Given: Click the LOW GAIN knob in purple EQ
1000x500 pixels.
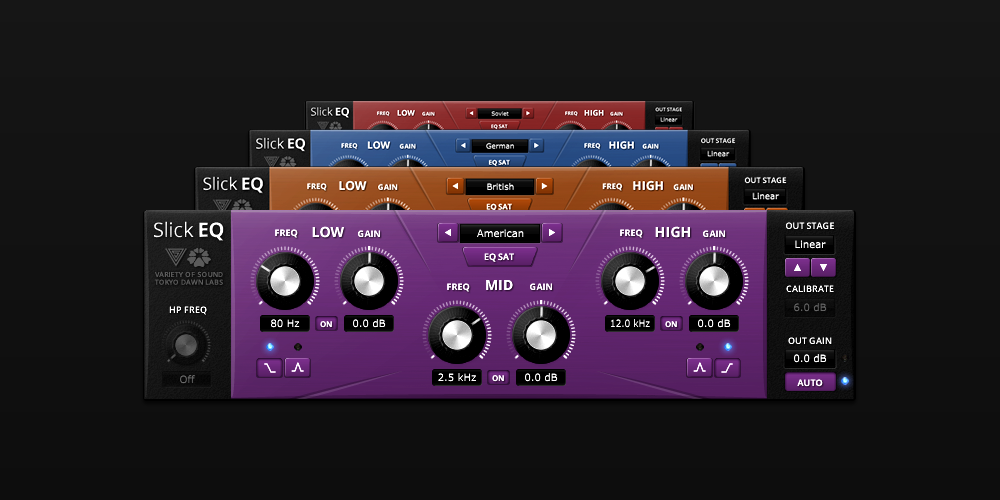Looking at the screenshot, I should click(x=369, y=281).
